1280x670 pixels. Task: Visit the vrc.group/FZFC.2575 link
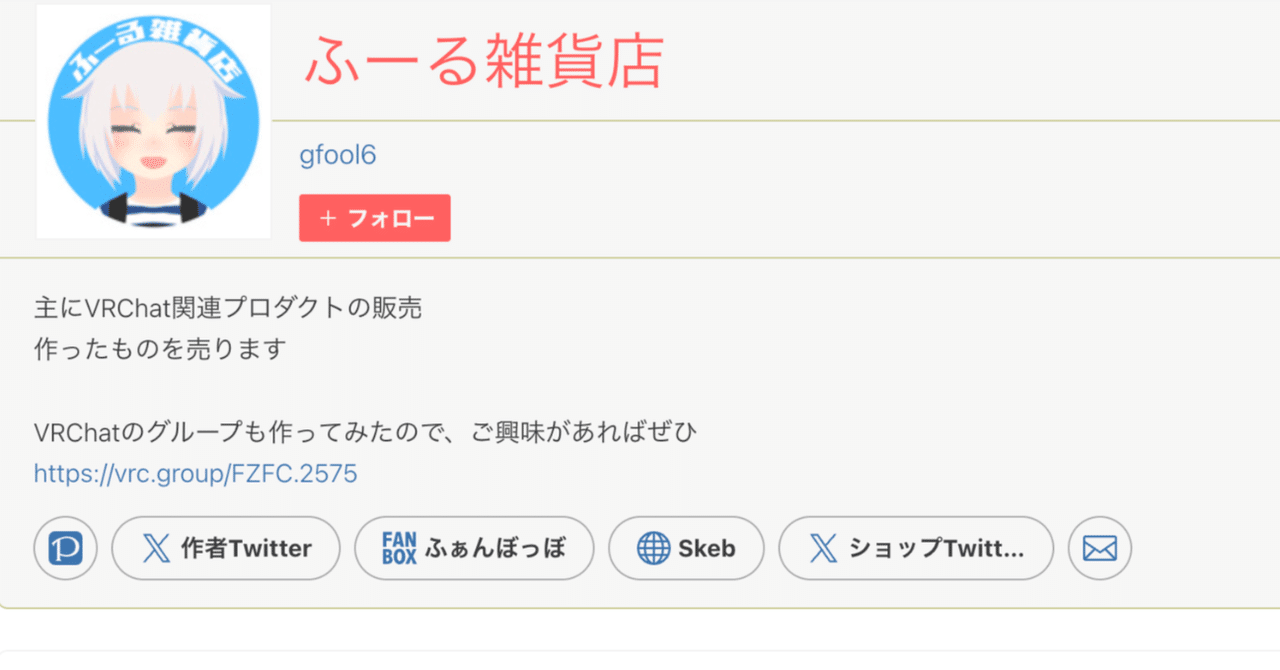pyautogui.click(x=195, y=473)
